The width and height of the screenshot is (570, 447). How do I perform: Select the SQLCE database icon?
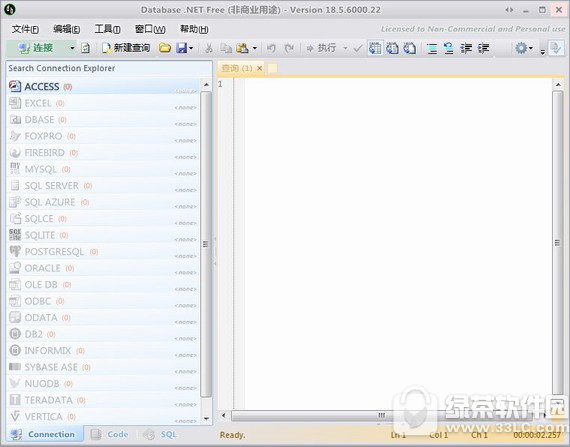(x=15, y=218)
